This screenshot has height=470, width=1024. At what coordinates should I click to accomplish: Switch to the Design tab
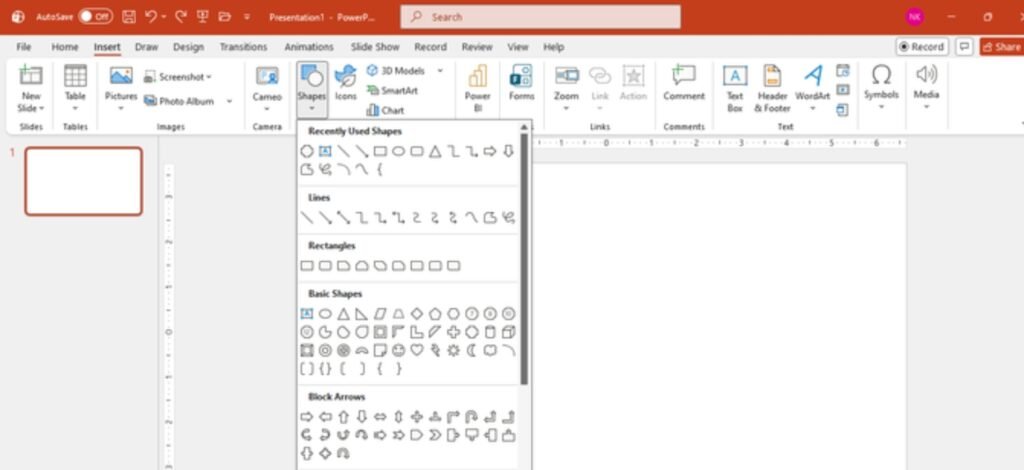(x=189, y=47)
